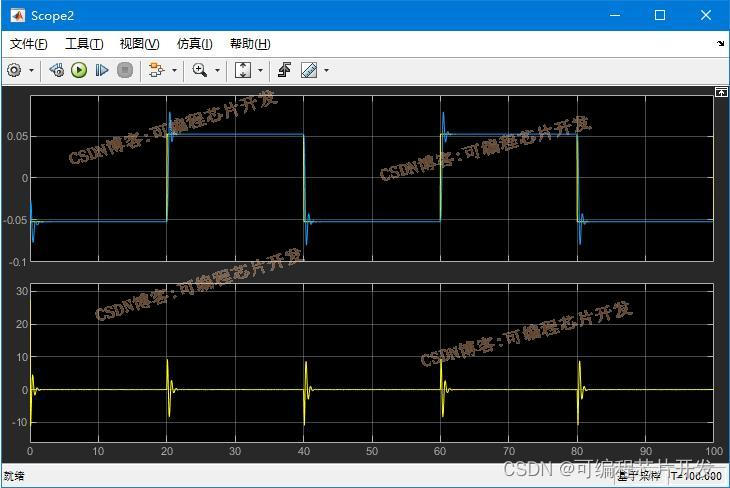Close the Scope2 window
Screen dimensions: 730x488
point(706,15)
